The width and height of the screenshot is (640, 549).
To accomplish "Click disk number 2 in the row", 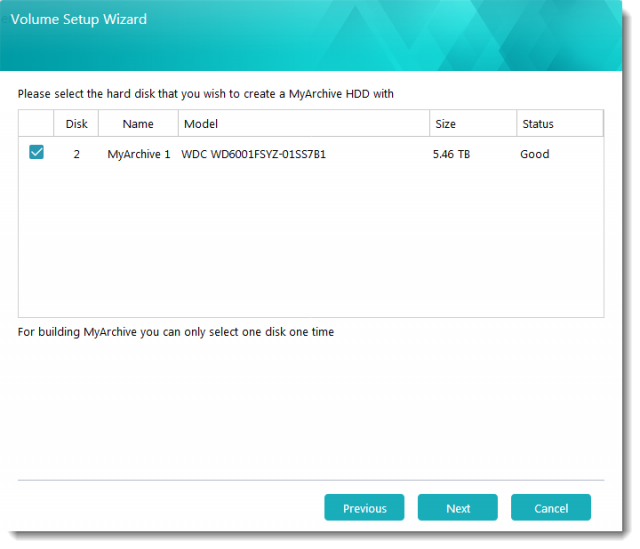I will coord(77,154).
